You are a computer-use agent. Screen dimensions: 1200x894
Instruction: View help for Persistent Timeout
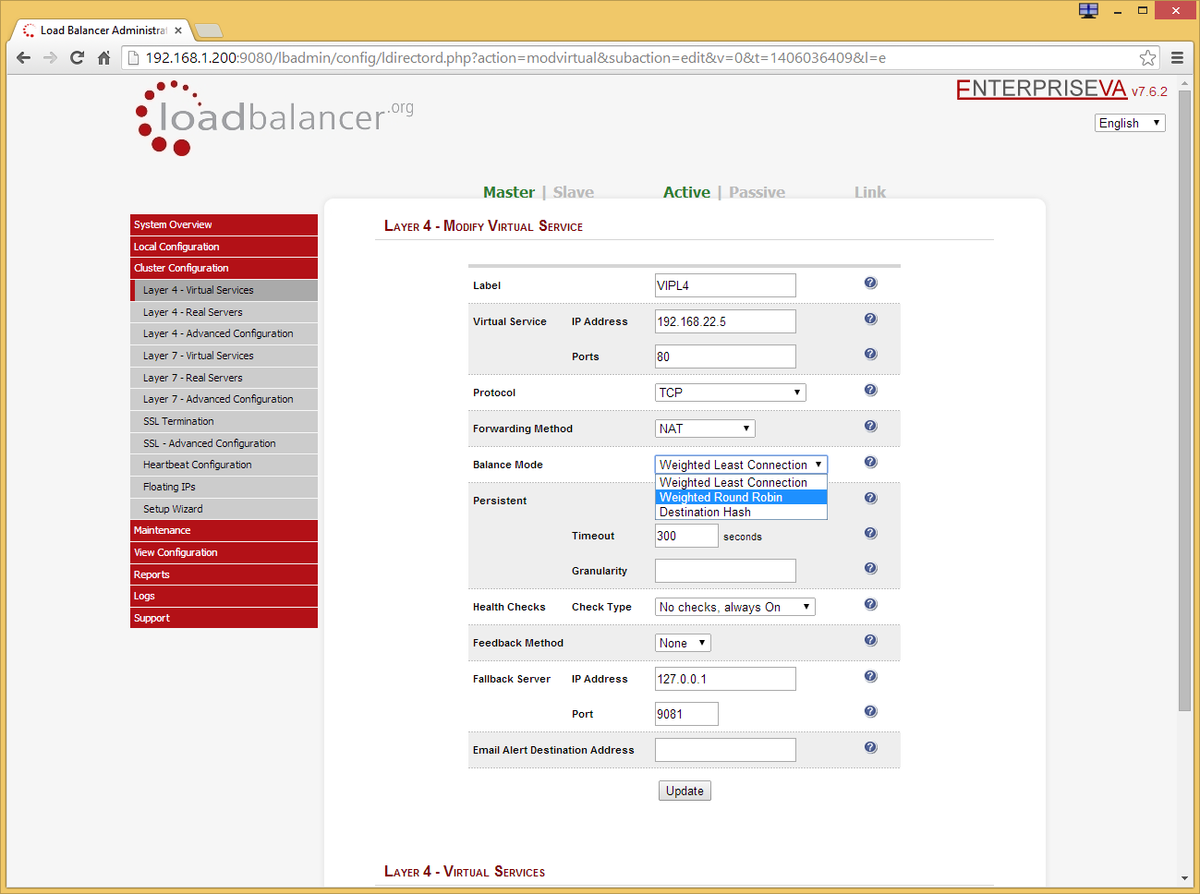(x=870, y=532)
